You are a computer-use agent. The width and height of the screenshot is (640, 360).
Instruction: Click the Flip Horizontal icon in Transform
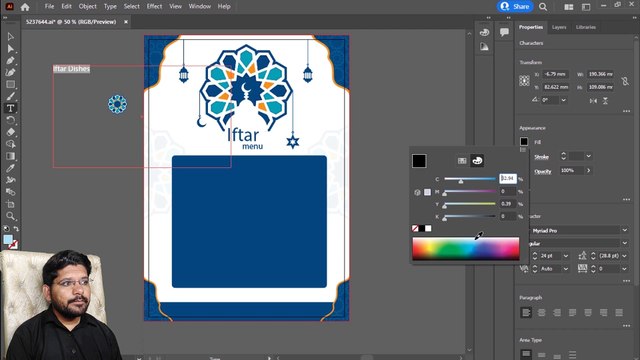pos(593,100)
